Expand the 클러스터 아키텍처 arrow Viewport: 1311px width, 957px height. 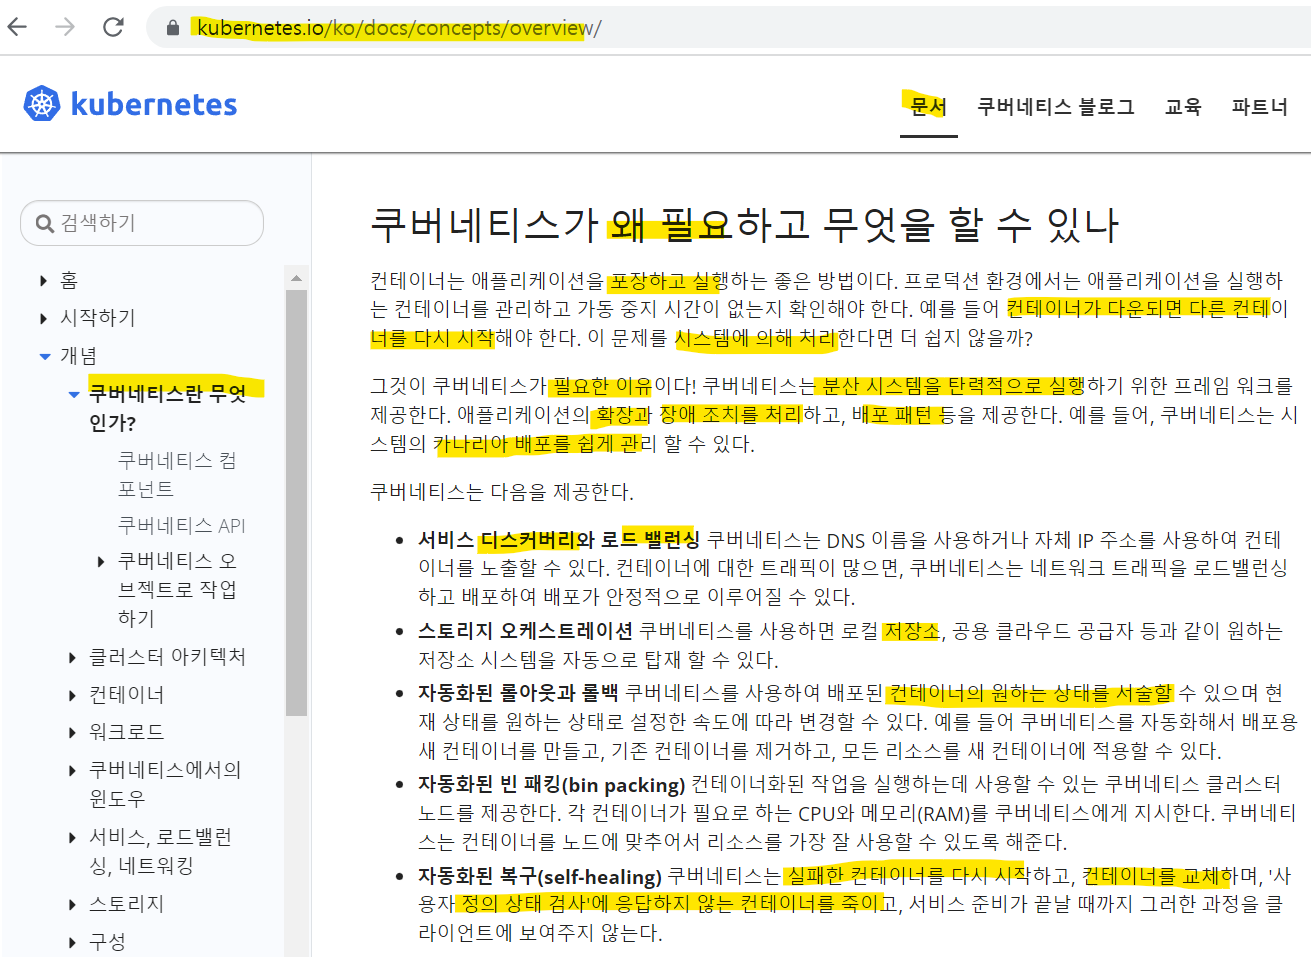click(x=72, y=658)
